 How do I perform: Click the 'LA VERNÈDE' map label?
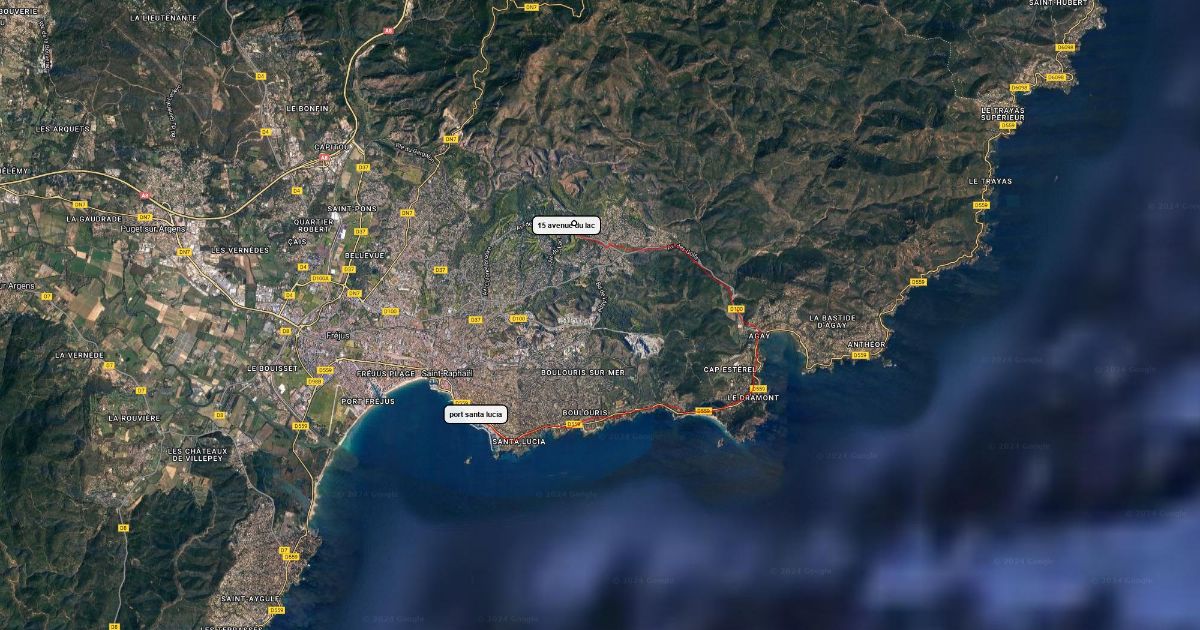point(81,355)
